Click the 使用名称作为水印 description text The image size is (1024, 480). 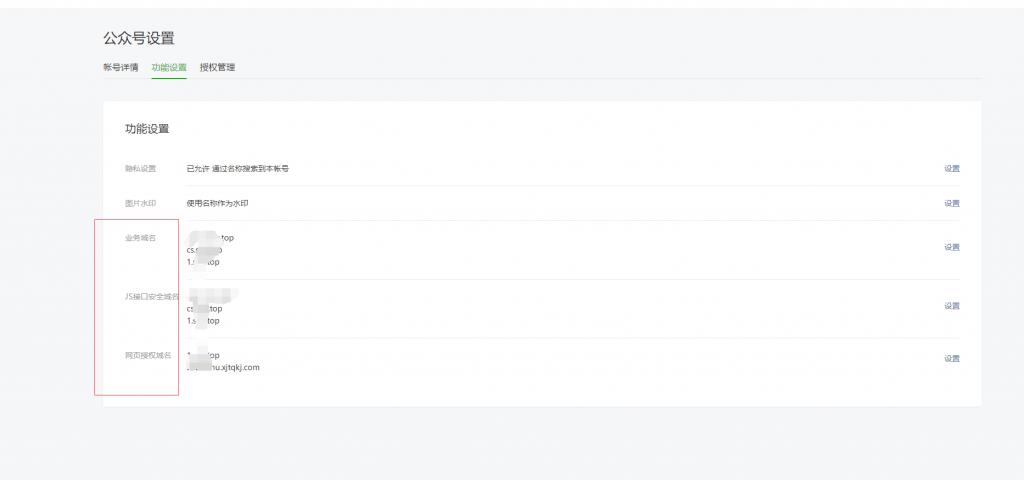click(x=217, y=203)
